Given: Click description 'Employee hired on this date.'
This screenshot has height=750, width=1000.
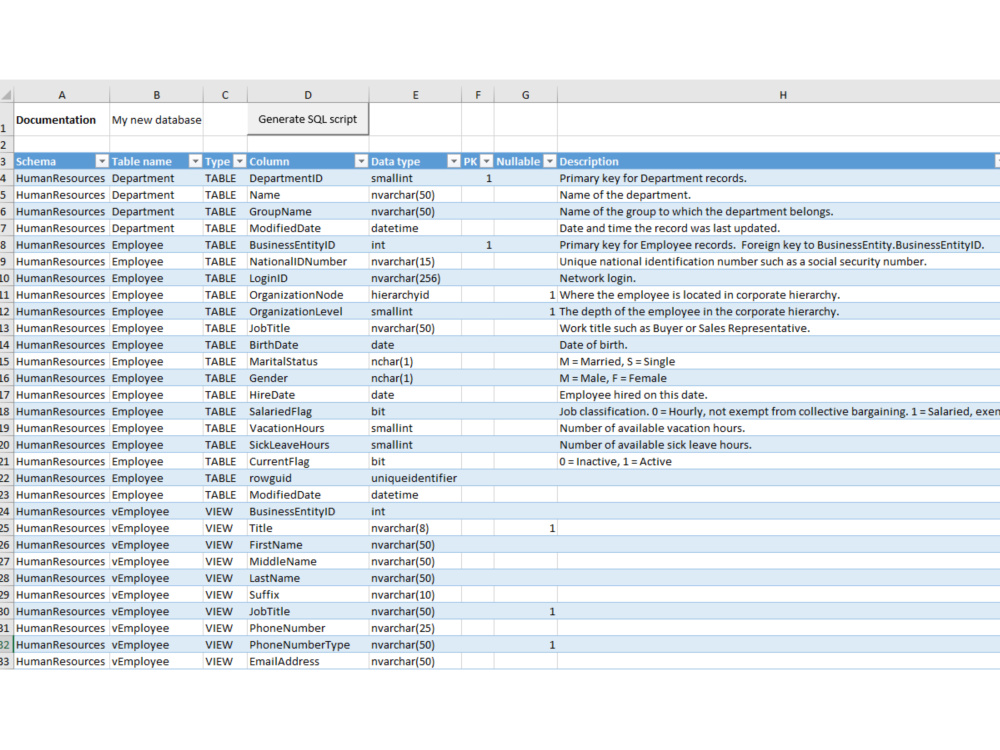Looking at the screenshot, I should 633,395.
